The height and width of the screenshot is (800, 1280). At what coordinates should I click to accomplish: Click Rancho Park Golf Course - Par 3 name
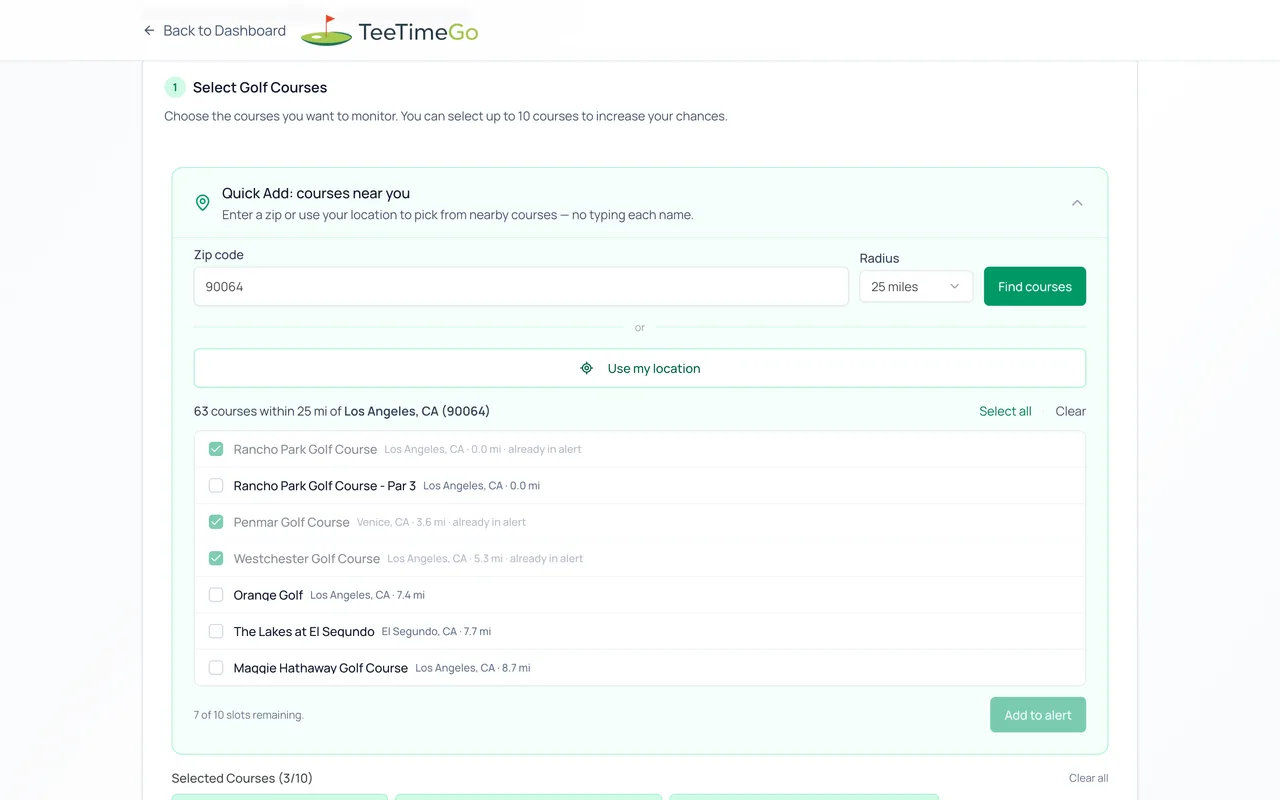pyautogui.click(x=324, y=486)
